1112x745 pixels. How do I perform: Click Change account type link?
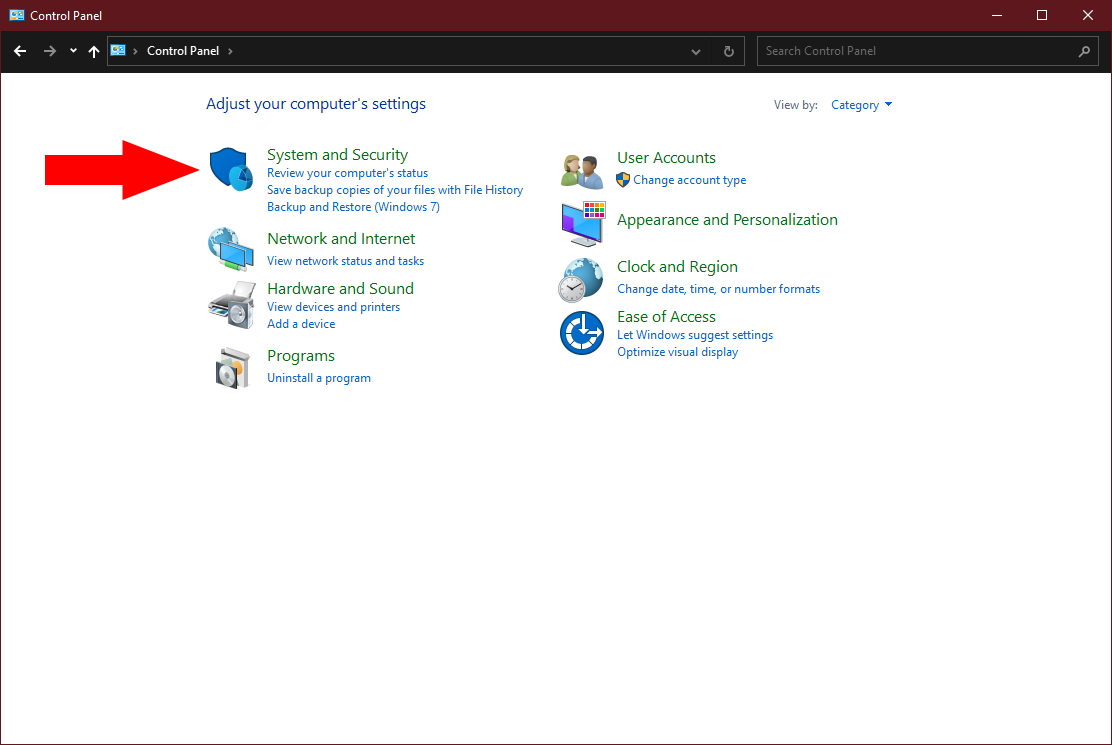[690, 180]
